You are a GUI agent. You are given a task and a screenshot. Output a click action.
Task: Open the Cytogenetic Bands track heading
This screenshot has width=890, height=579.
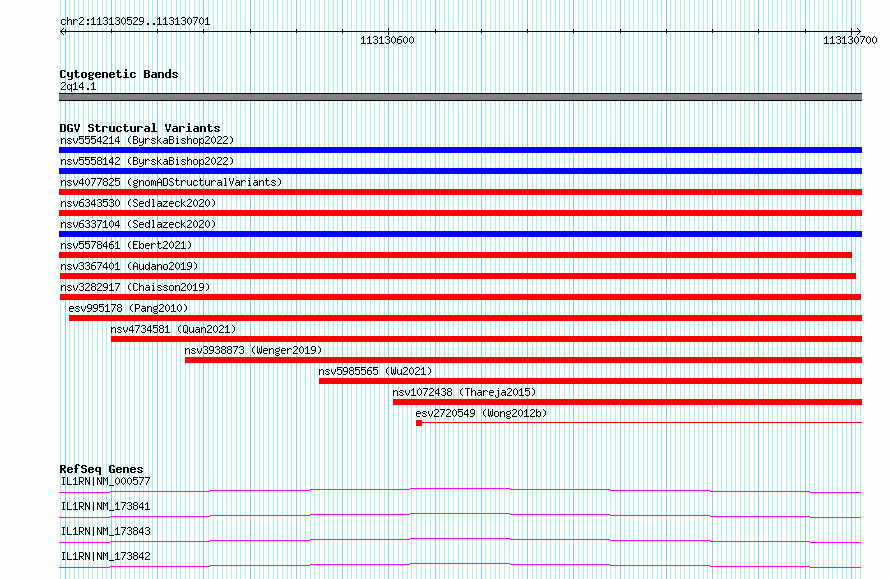pos(119,74)
